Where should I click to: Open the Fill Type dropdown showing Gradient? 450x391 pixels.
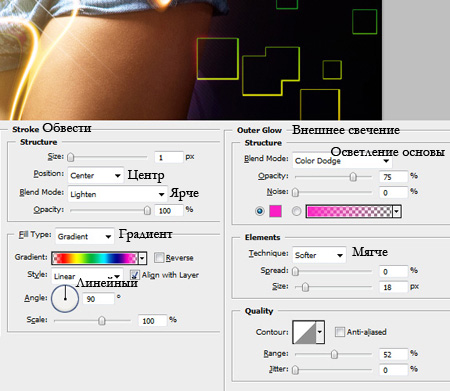pos(85,236)
